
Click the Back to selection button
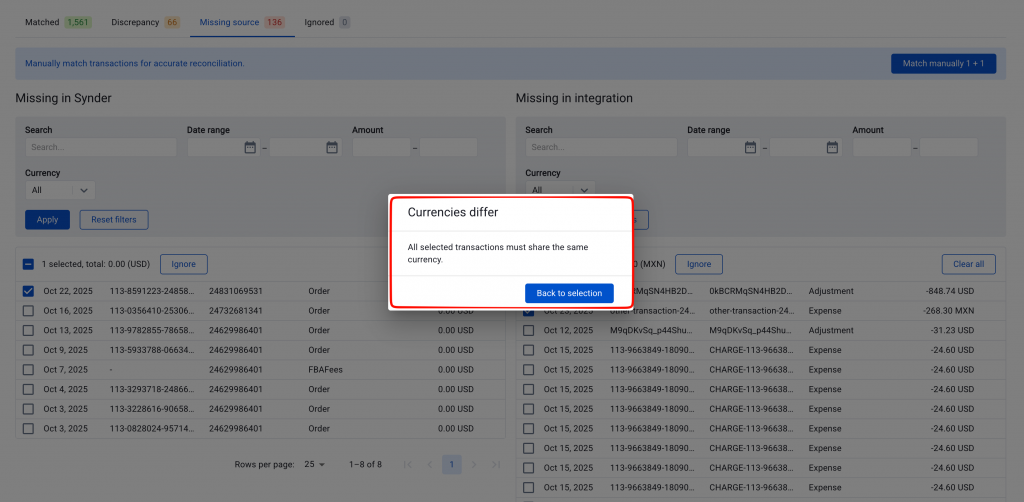[x=569, y=294]
